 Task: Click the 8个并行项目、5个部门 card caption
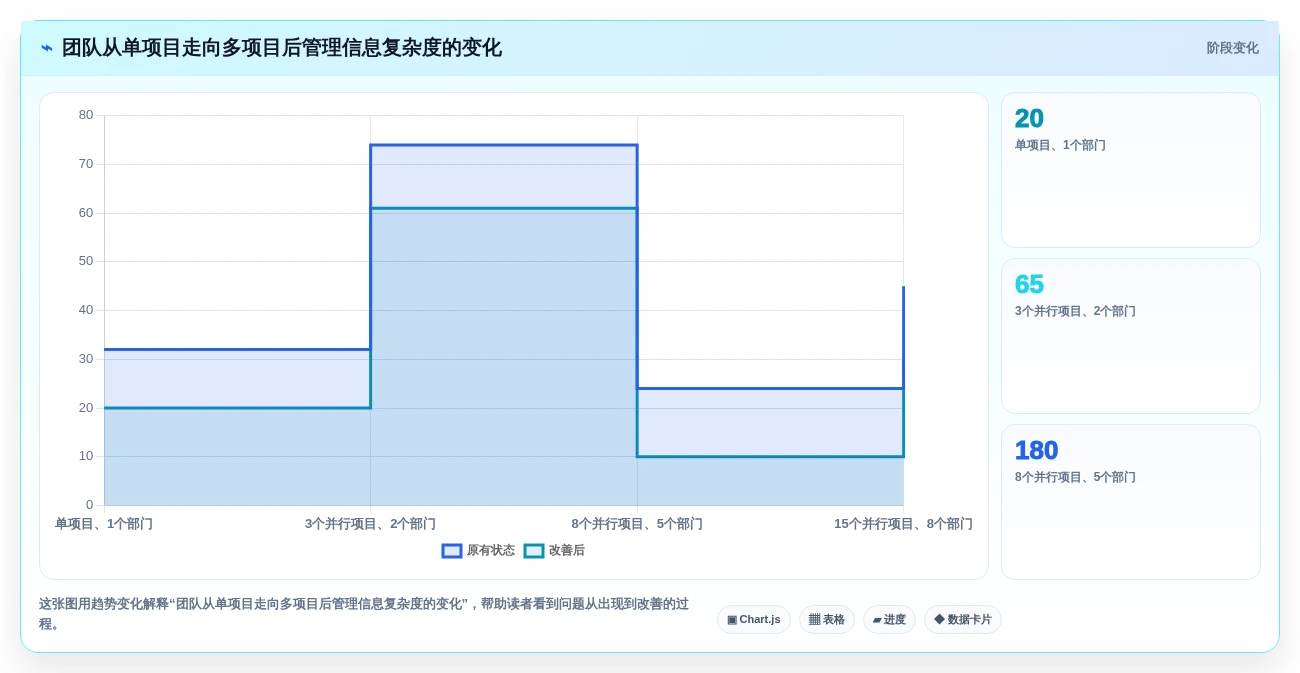click(1075, 477)
